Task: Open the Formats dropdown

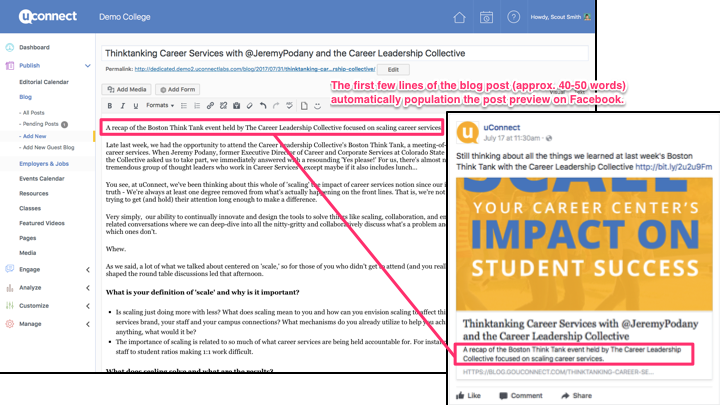Action: pyautogui.click(x=160, y=105)
